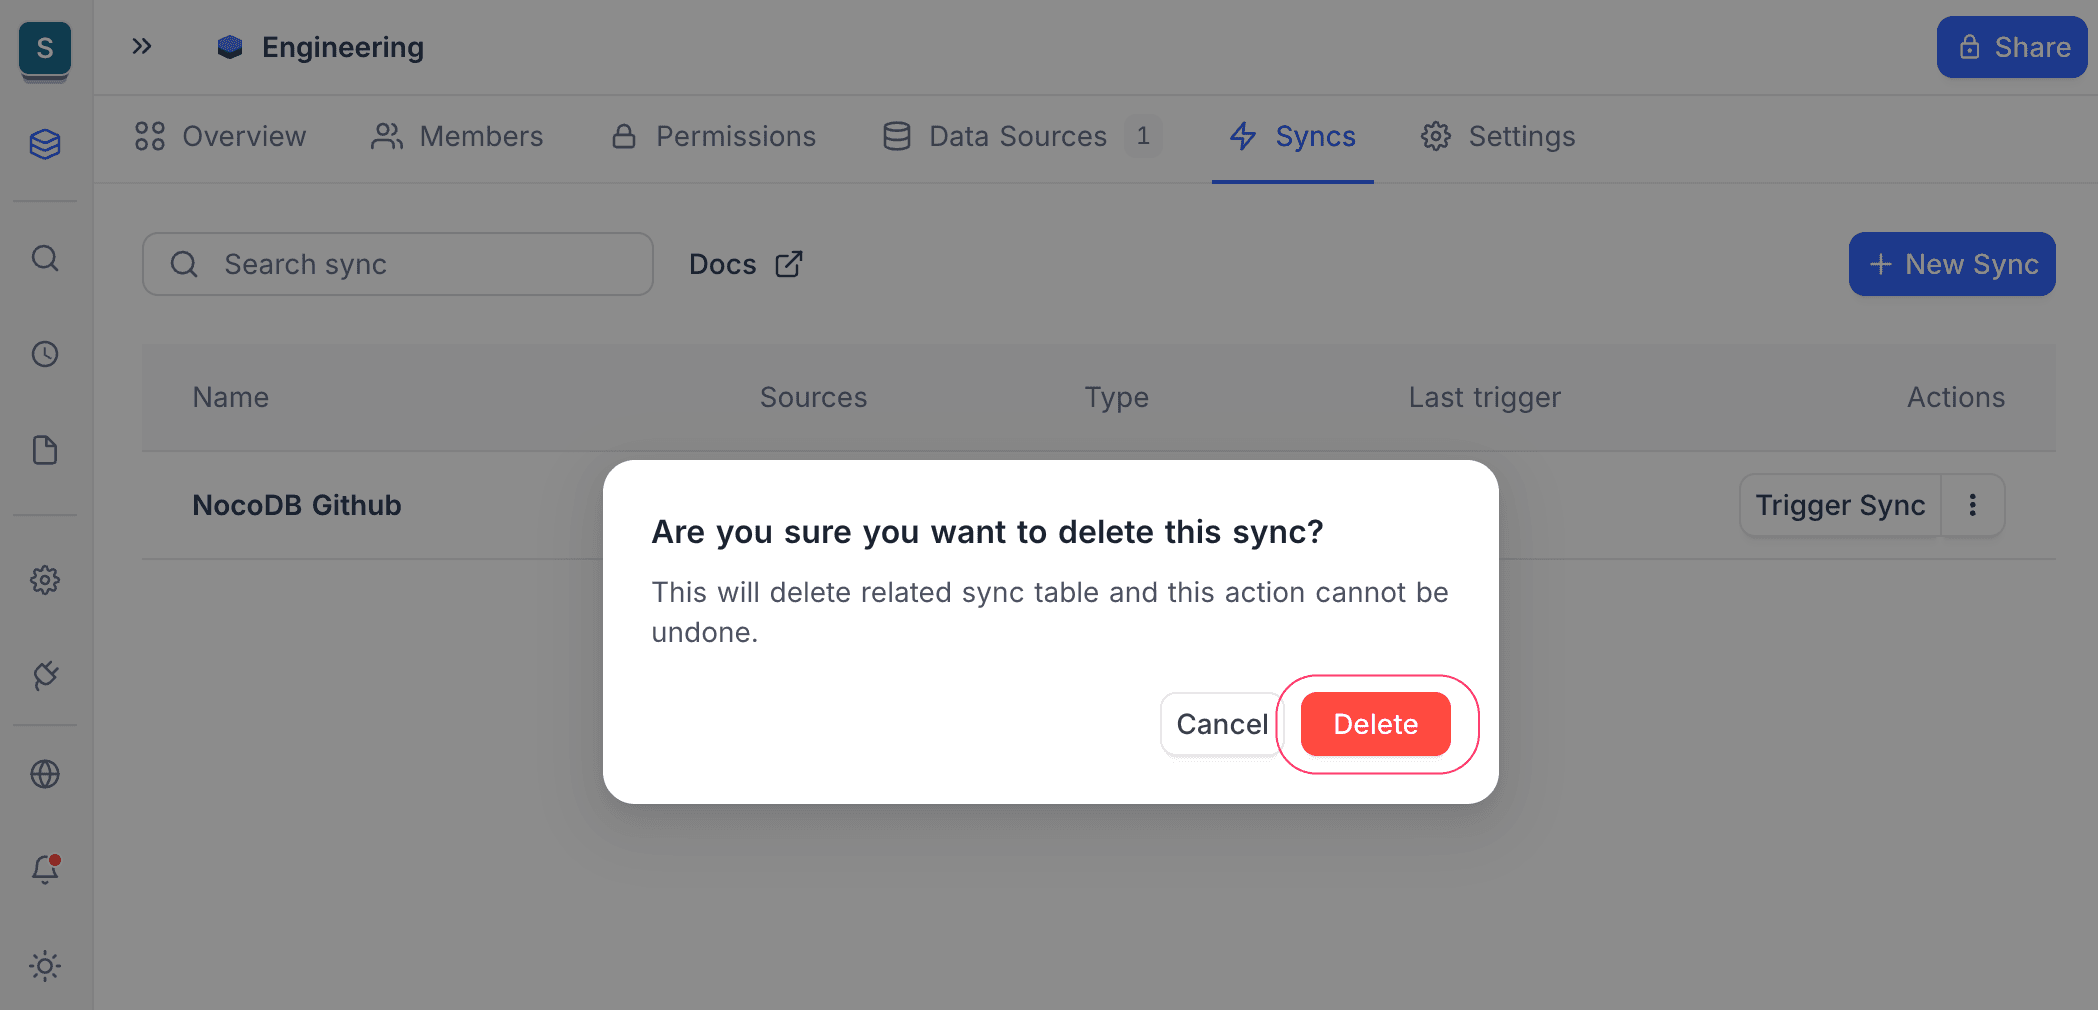Screen dimensions: 2098x1010
Task: Toggle light and dark theme with sun icon
Action: [x=45, y=965]
